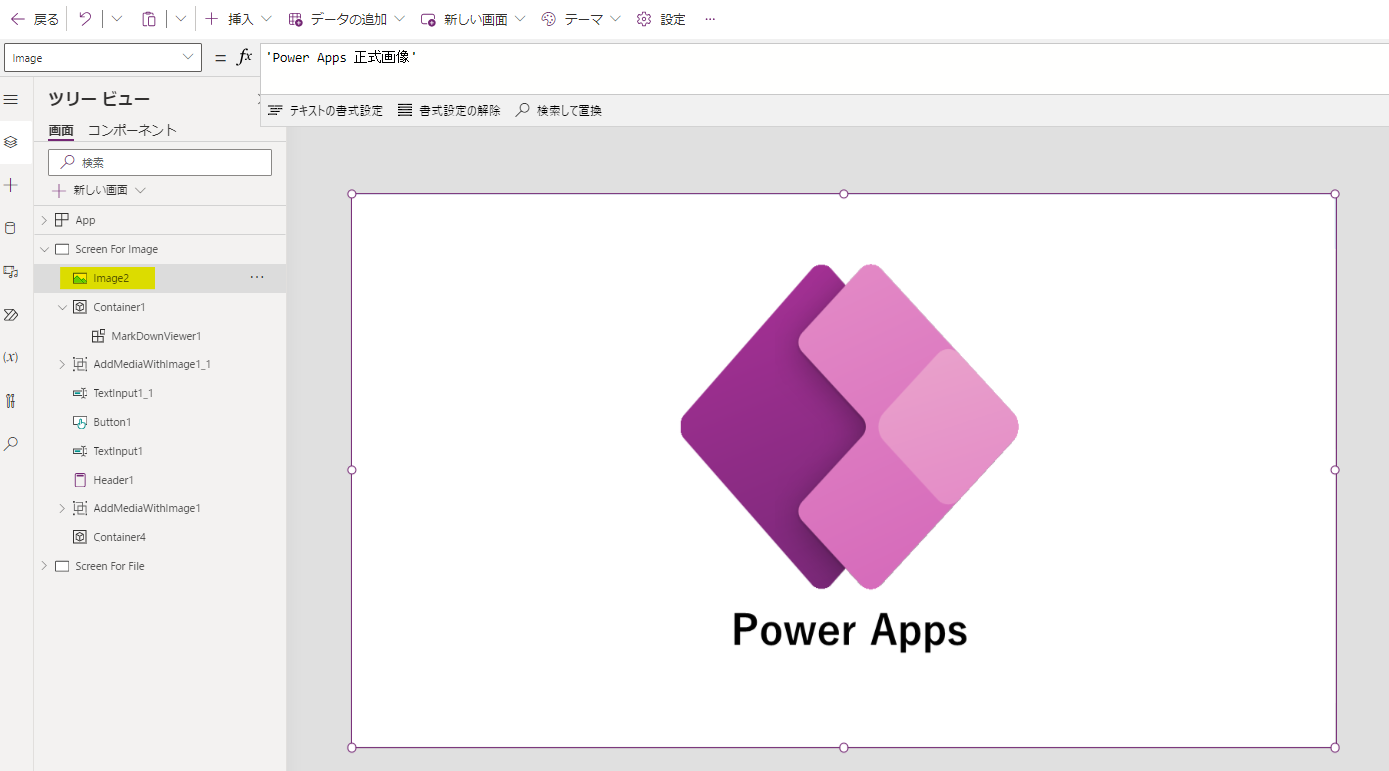This screenshot has height=771, width=1389.
Task: Open the Media icon in sidebar
Action: coord(11,271)
